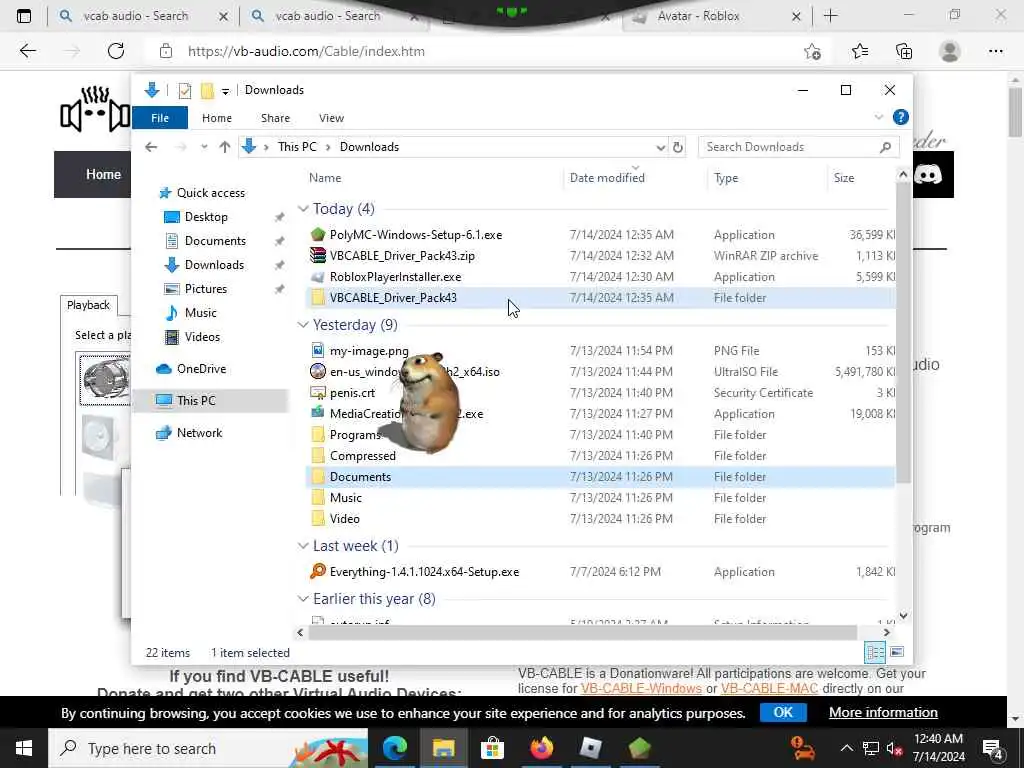Click the Explorer help question mark icon
The image size is (1024, 768).
(x=901, y=118)
